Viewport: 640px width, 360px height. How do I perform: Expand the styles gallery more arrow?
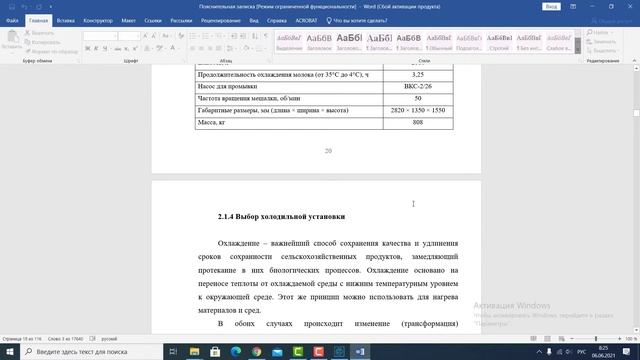(578, 49)
